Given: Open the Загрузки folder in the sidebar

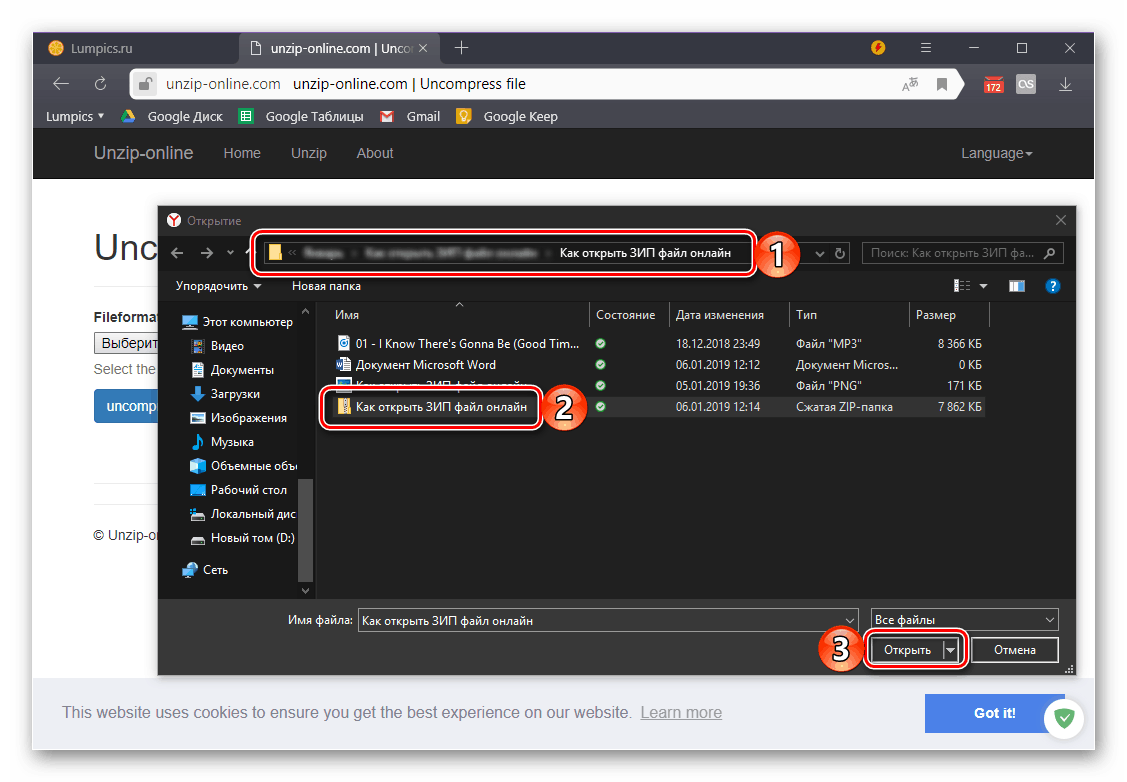Looking at the screenshot, I should (x=225, y=394).
